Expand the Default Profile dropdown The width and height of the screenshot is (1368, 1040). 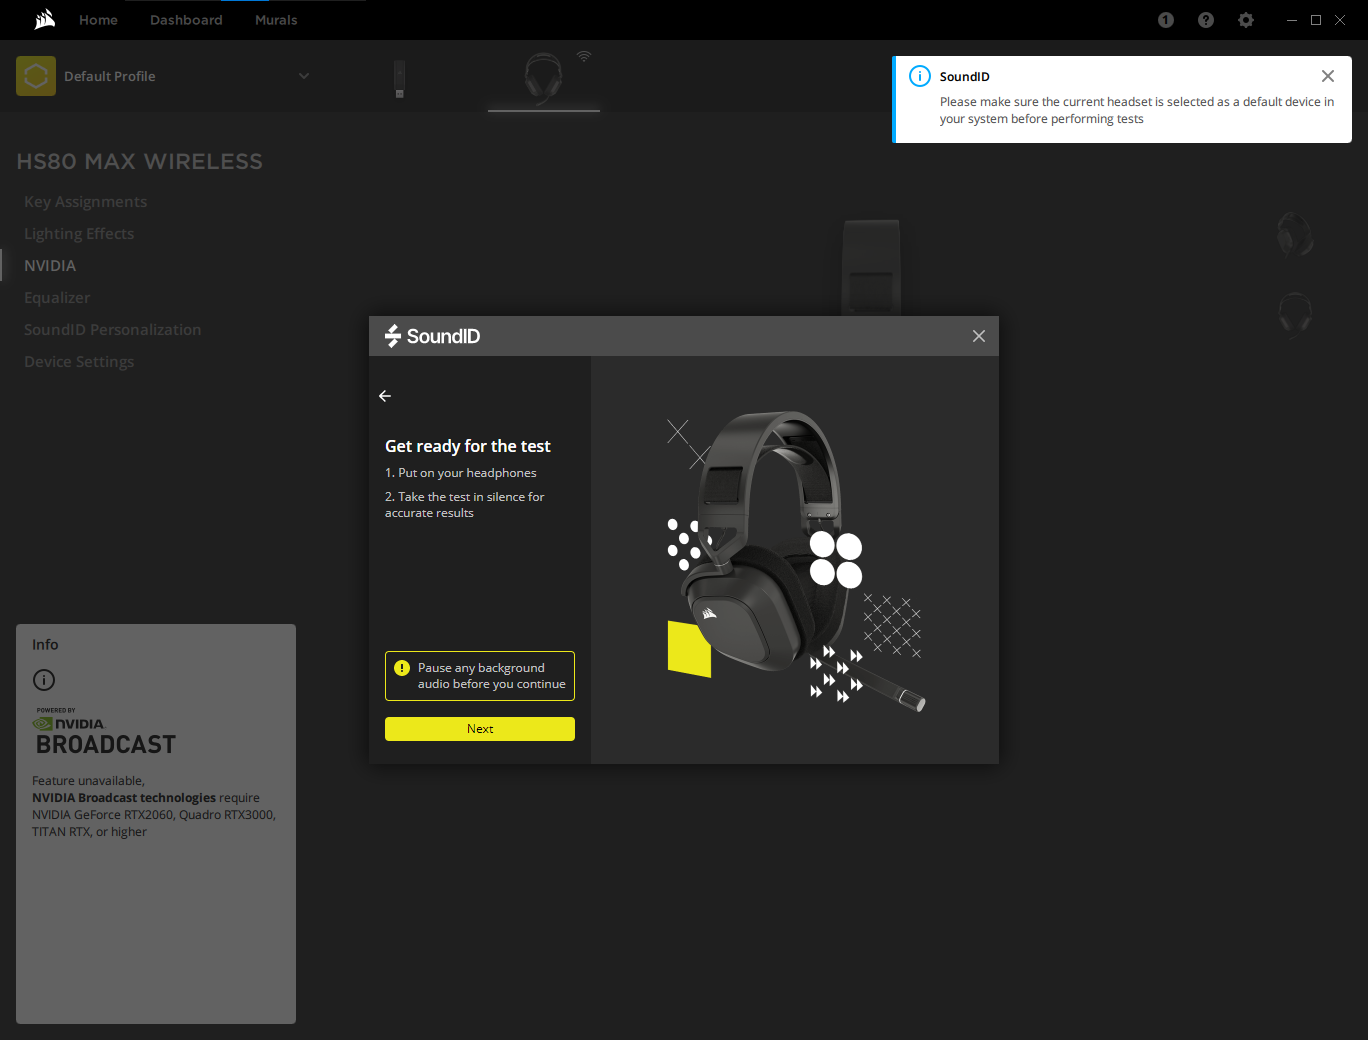coord(304,76)
